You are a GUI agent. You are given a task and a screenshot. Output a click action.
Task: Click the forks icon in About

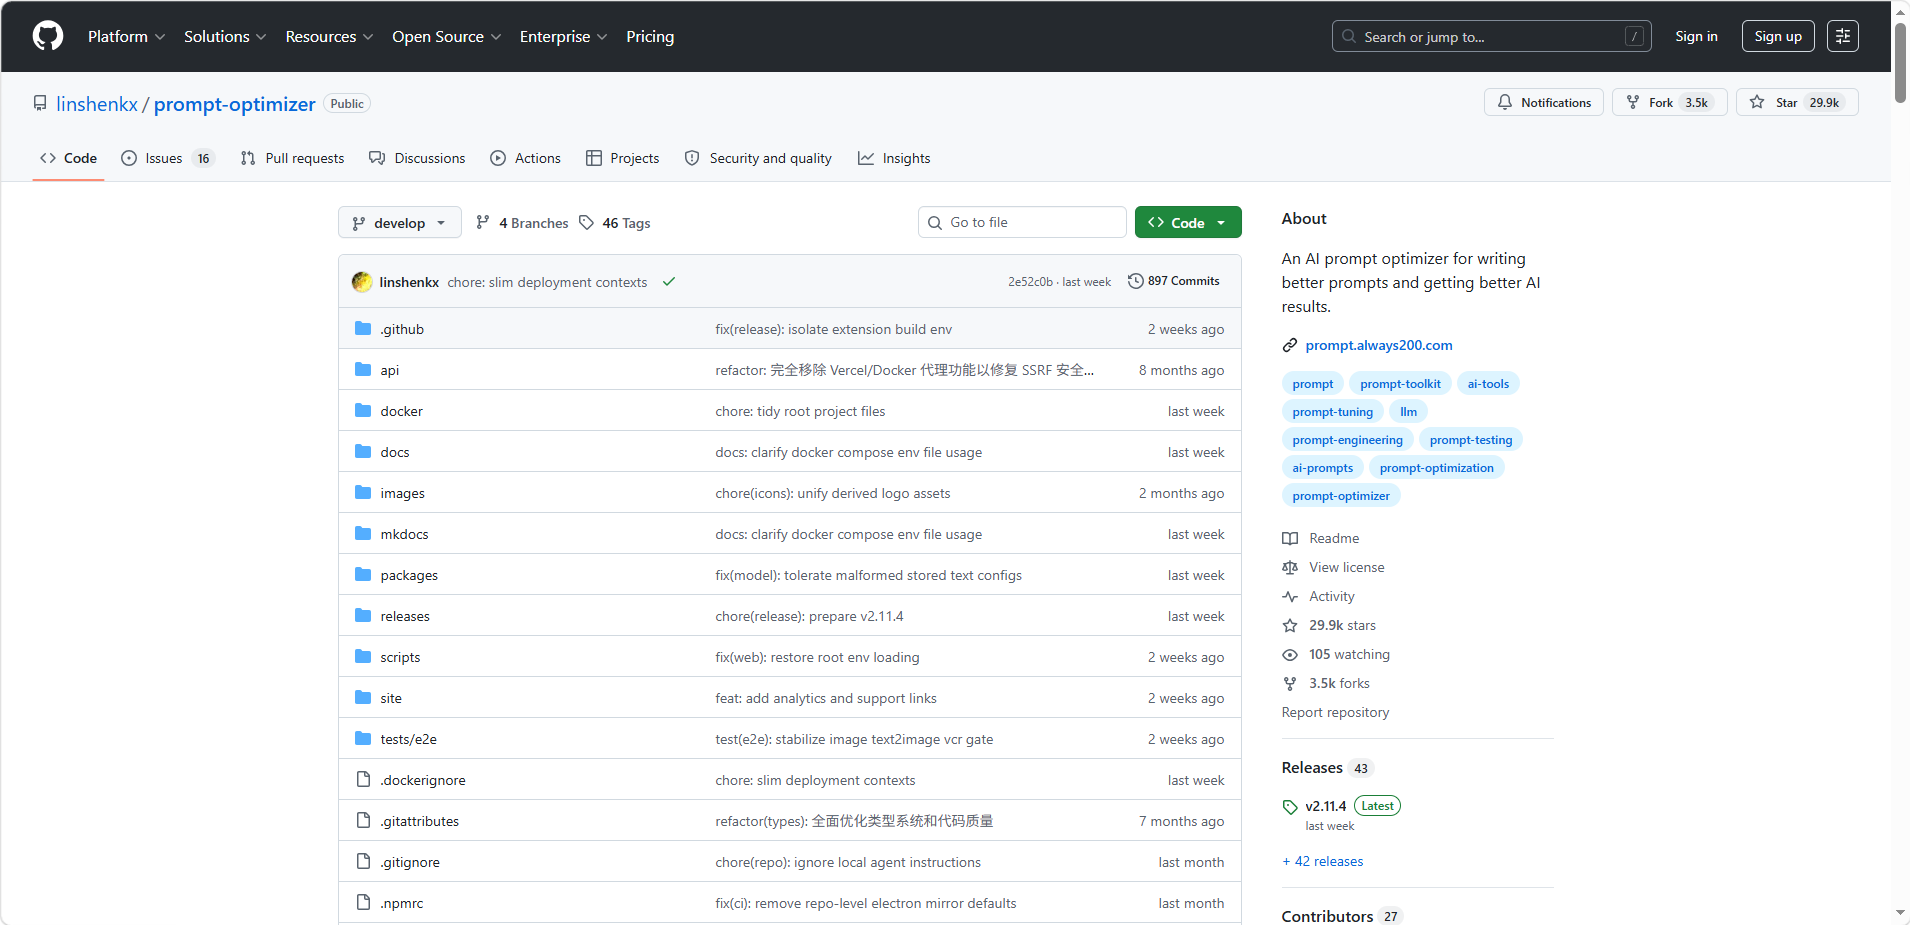(x=1290, y=683)
